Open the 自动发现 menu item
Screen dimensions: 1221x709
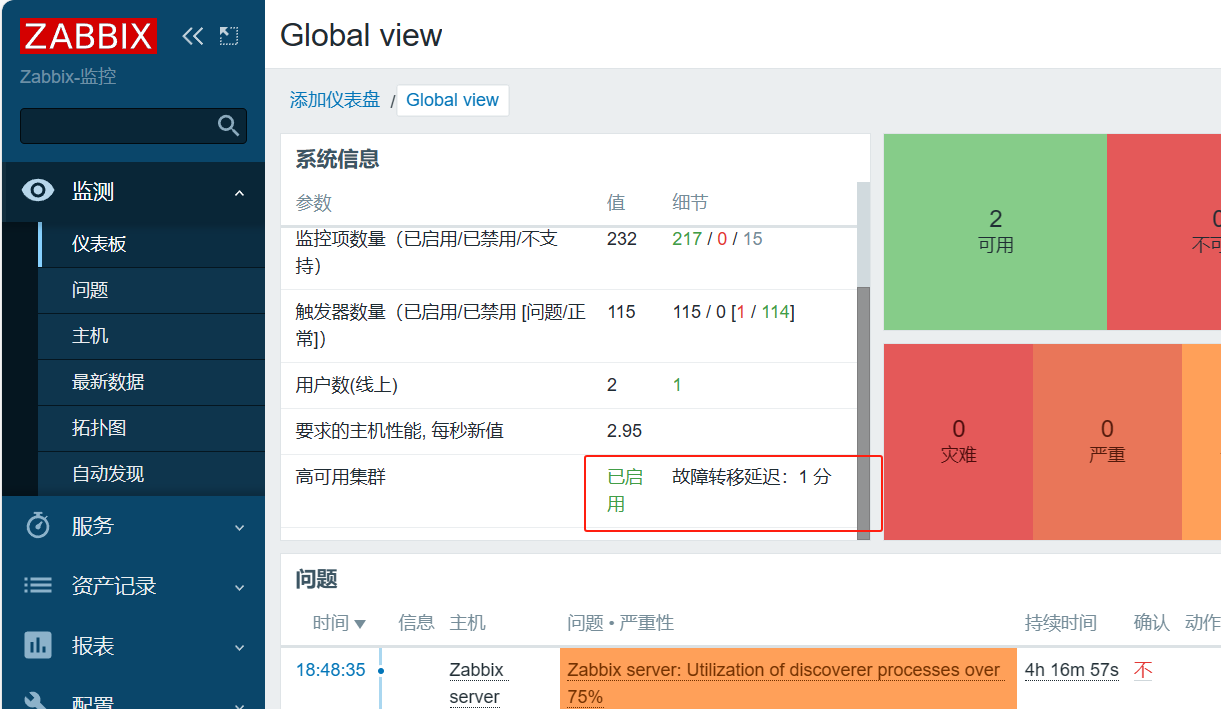151,474
